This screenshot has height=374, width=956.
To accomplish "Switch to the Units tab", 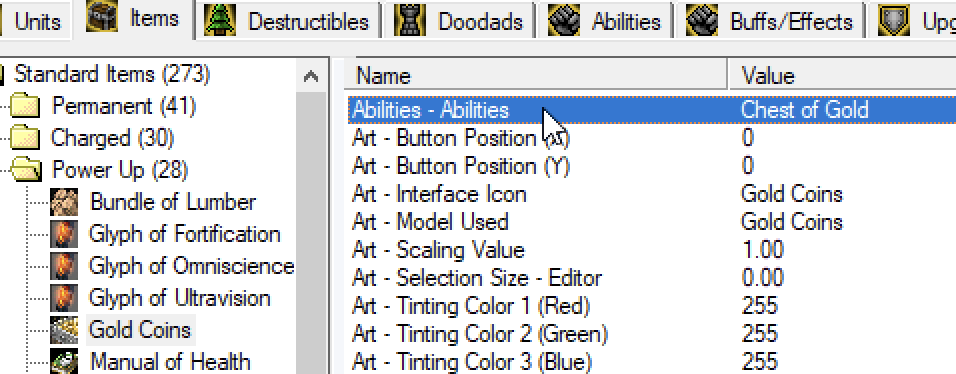I will pos(34,22).
